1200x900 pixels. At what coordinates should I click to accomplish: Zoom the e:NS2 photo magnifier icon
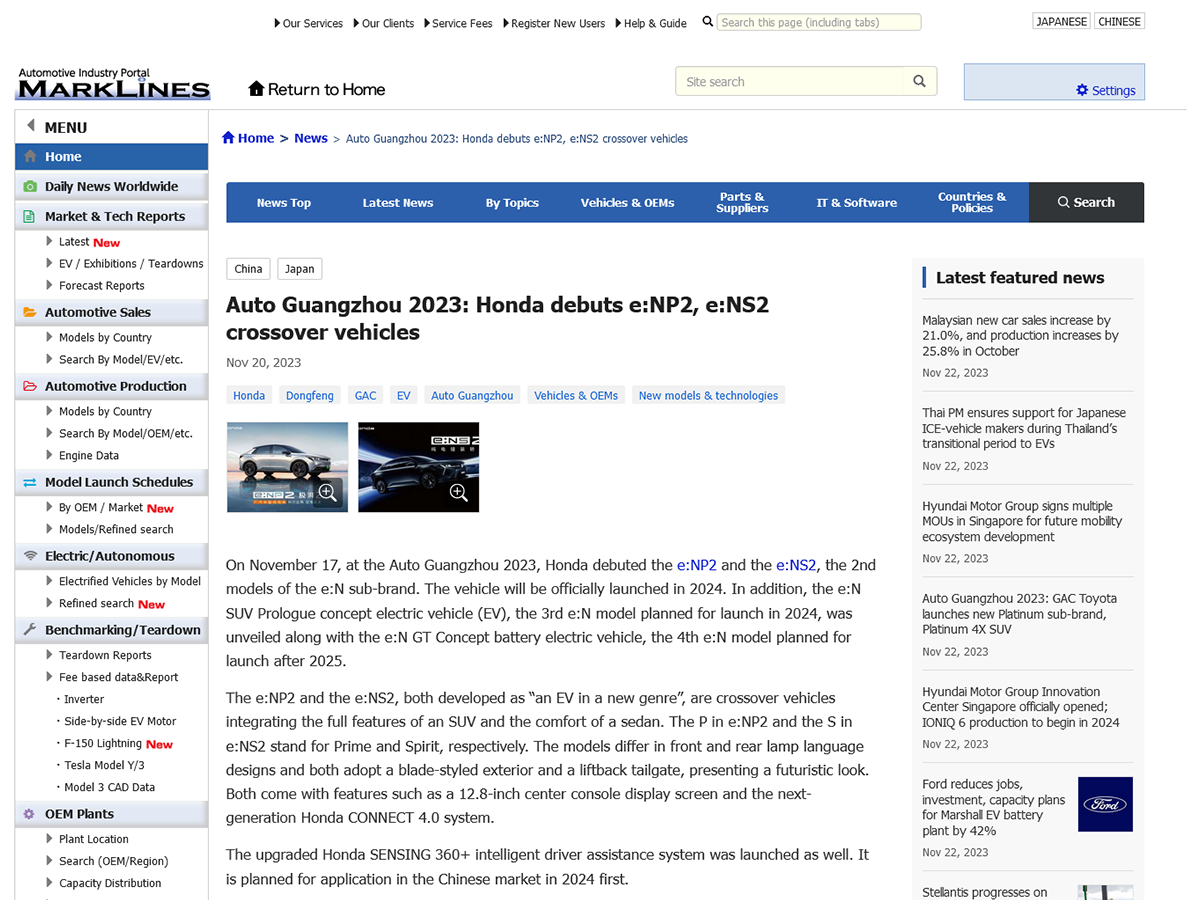459,492
